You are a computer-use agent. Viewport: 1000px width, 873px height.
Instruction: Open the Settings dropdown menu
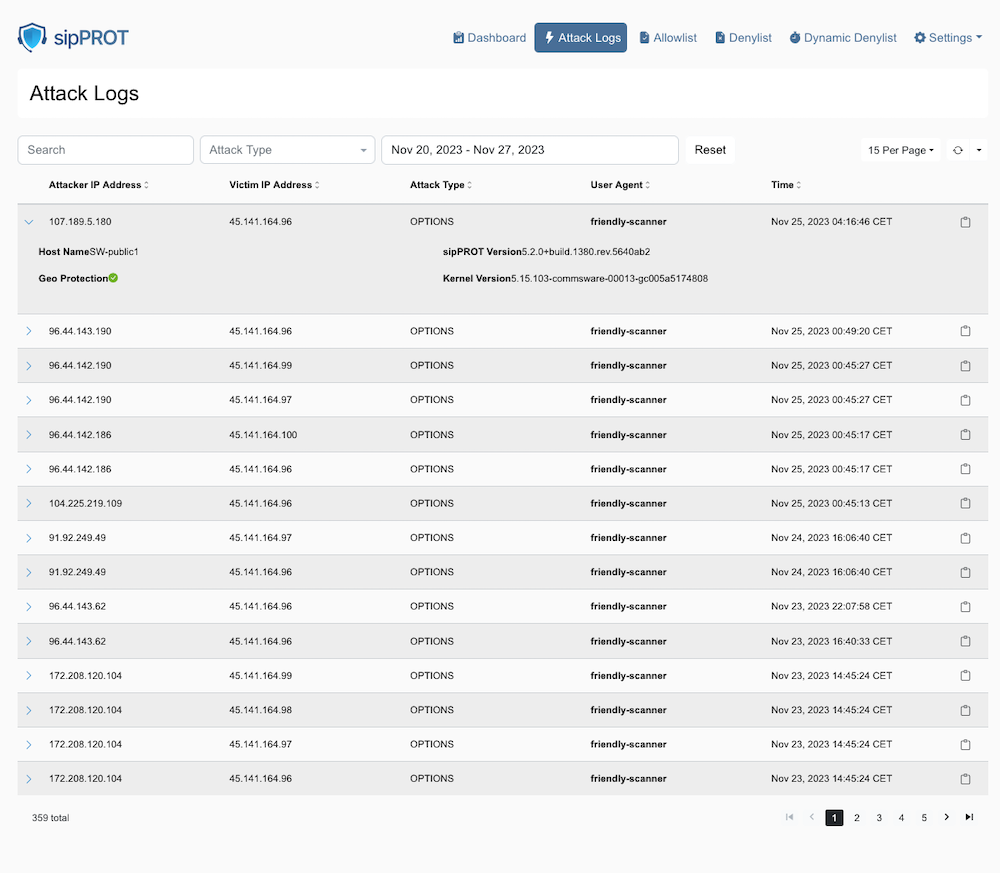947,38
